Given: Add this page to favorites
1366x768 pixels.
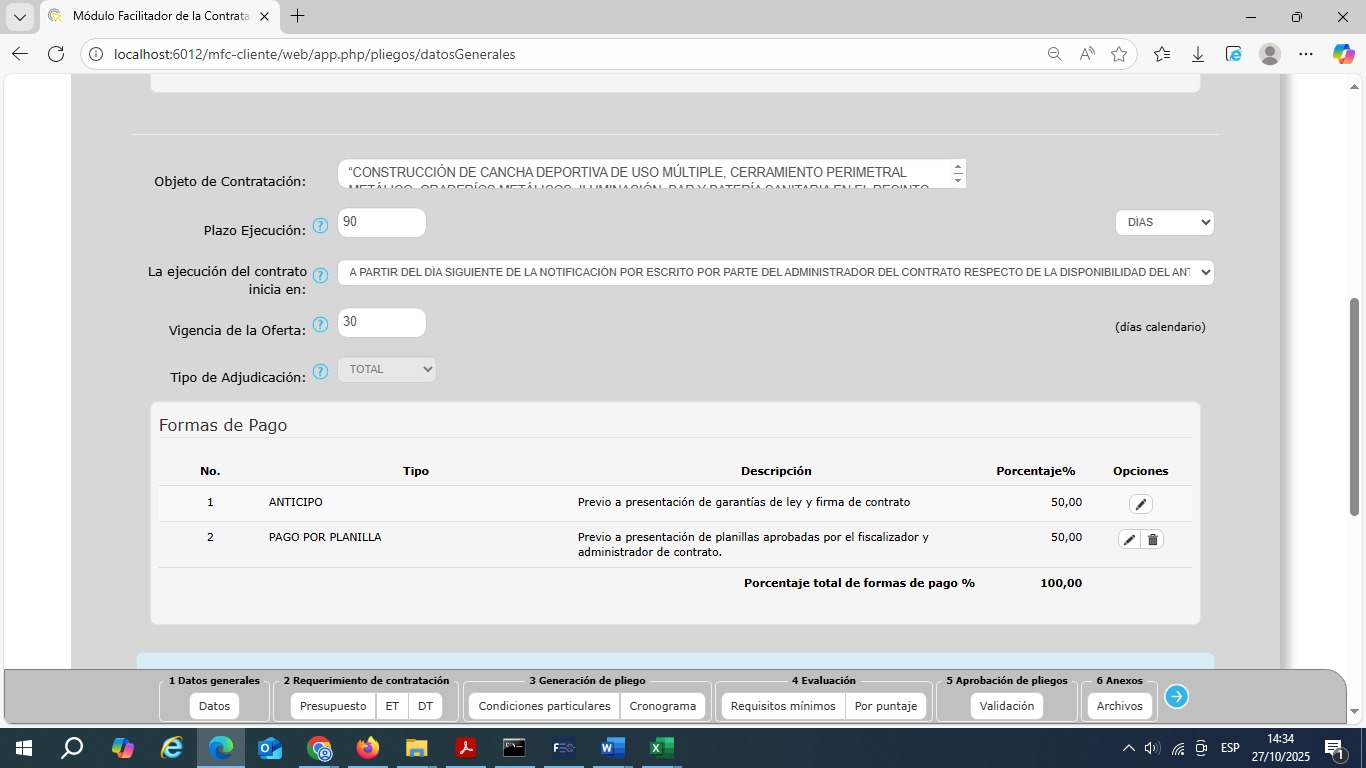Looking at the screenshot, I should click(1119, 54).
